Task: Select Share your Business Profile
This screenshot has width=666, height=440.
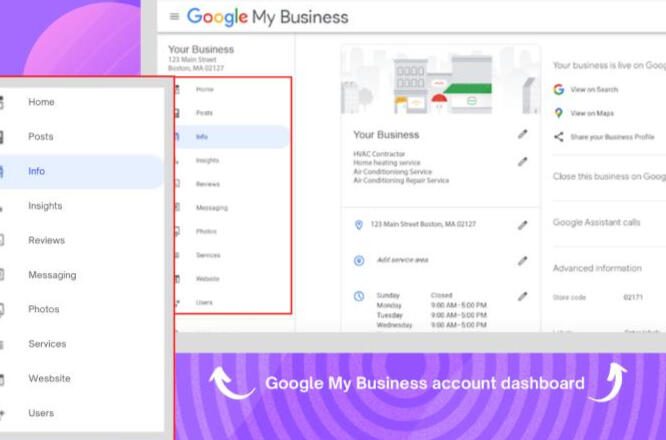Action: tap(612, 137)
